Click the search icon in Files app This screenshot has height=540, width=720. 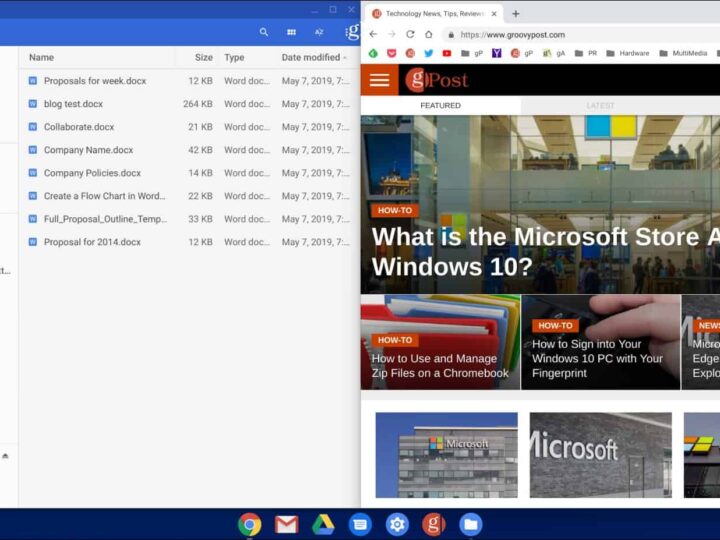point(264,32)
